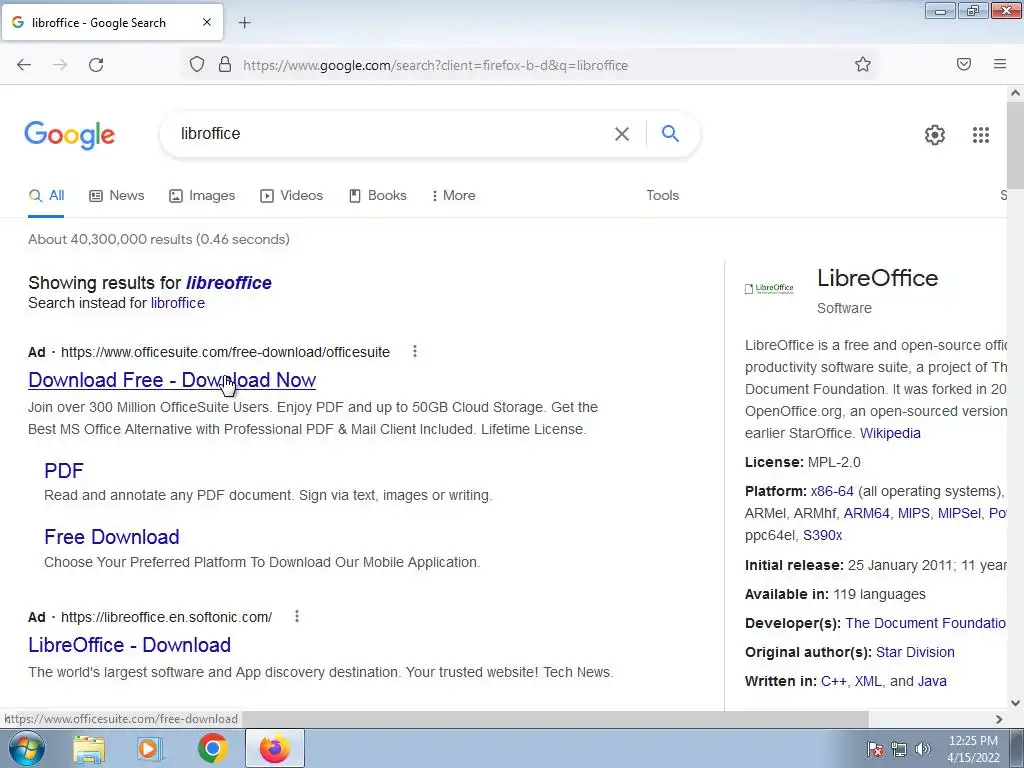The image size is (1024, 768).
Task: Open Action Center flag tray icon
Action: 875,749
